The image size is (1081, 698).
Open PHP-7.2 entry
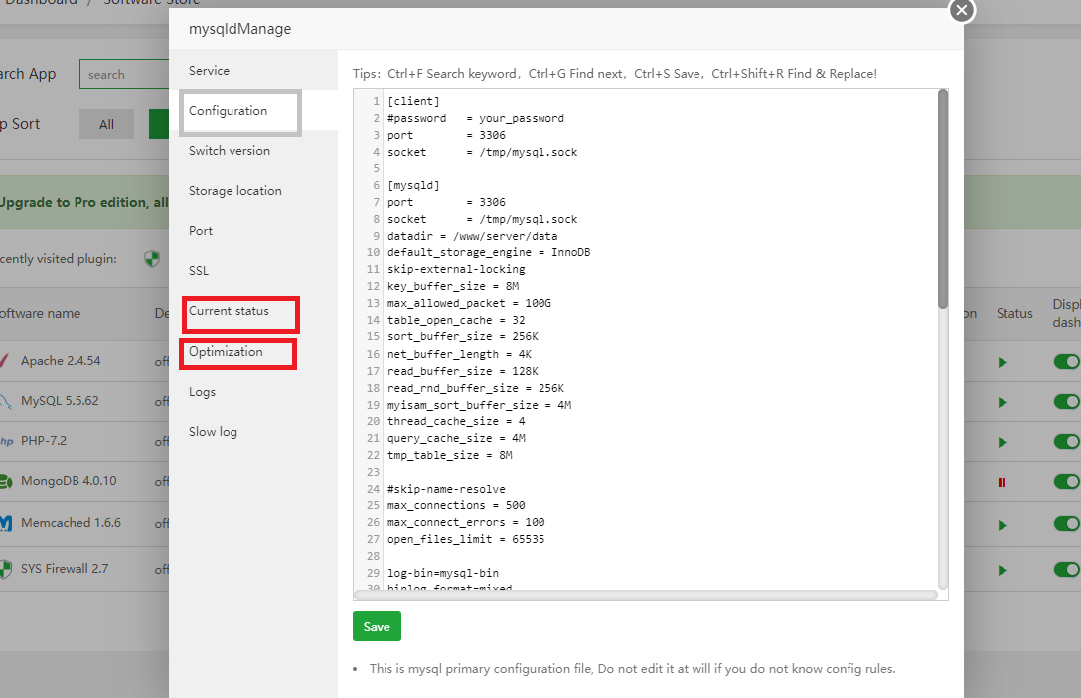tap(44, 441)
